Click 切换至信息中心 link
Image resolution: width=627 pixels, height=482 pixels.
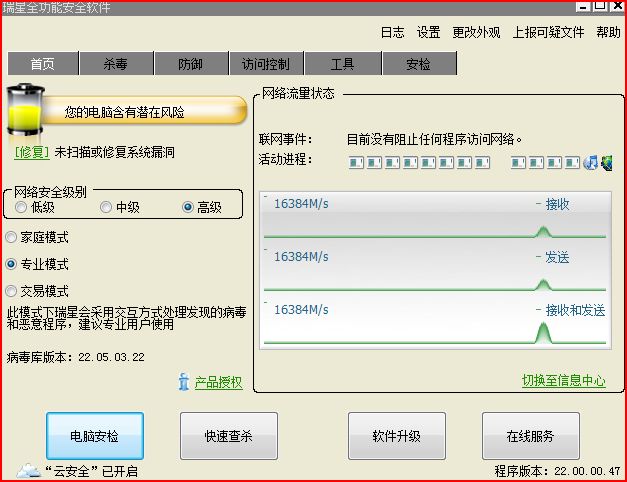(564, 380)
